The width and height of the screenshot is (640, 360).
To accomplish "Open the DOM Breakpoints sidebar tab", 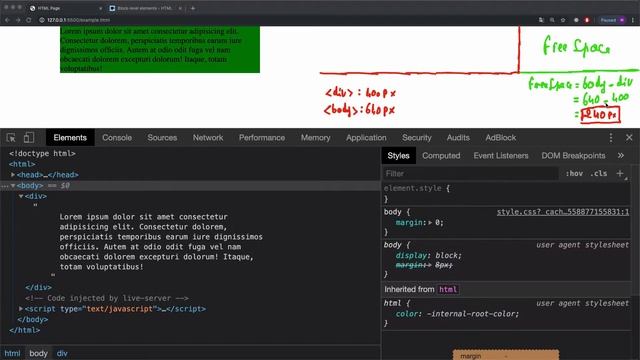I will pos(573,156).
